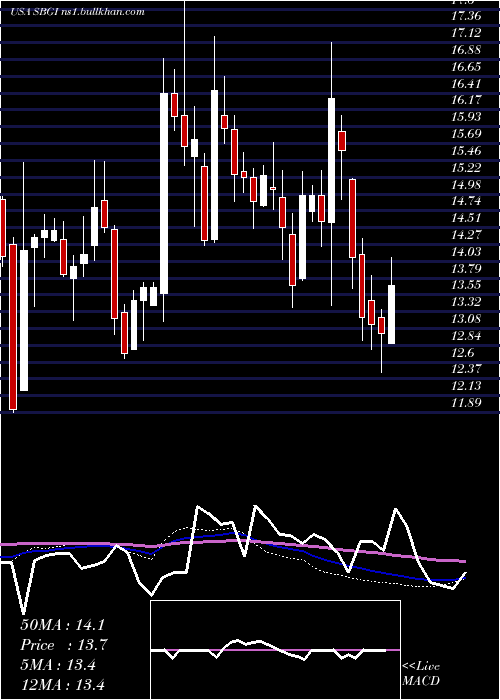Click the 13.08 price axis label
The image size is (500, 700).
pos(466,319)
